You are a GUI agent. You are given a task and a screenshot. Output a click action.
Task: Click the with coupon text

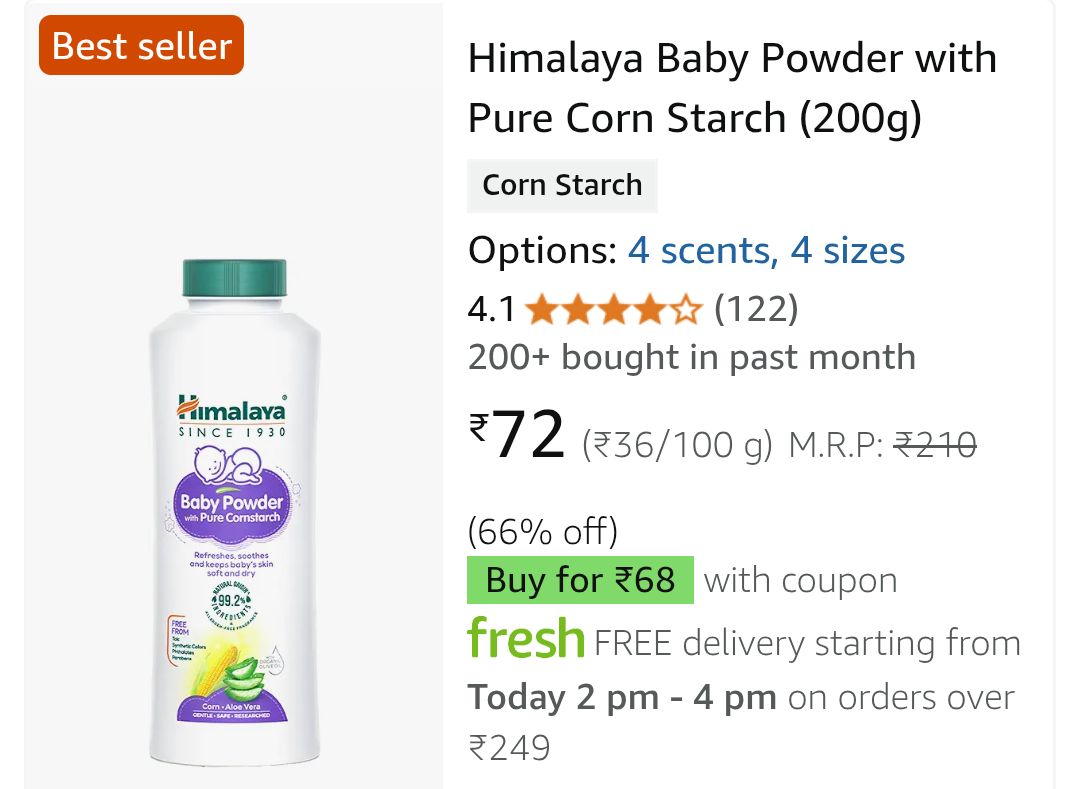coord(801,581)
